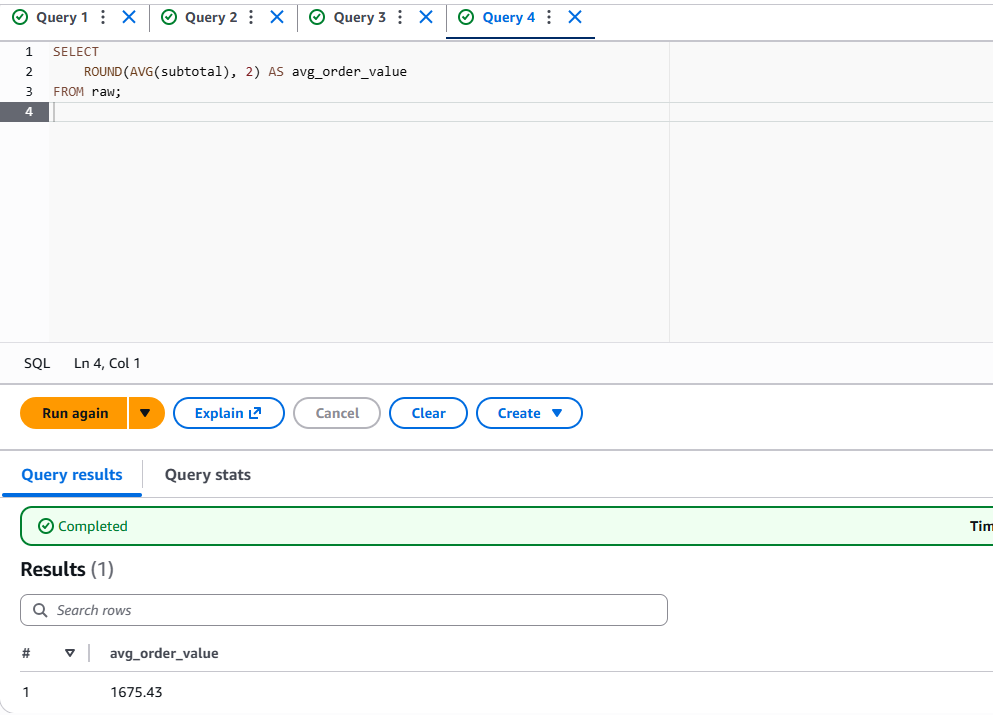Image resolution: width=993 pixels, height=715 pixels.
Task: Switch to the Query stats tab
Action: click(x=207, y=475)
